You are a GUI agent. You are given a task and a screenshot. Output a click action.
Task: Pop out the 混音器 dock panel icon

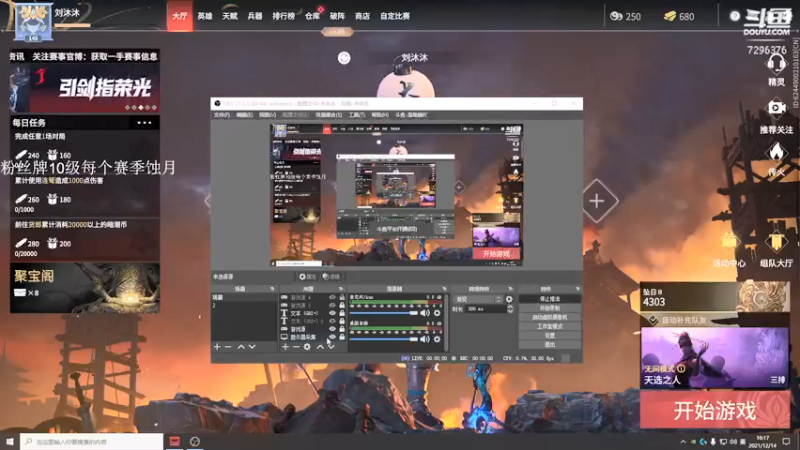(x=444, y=289)
